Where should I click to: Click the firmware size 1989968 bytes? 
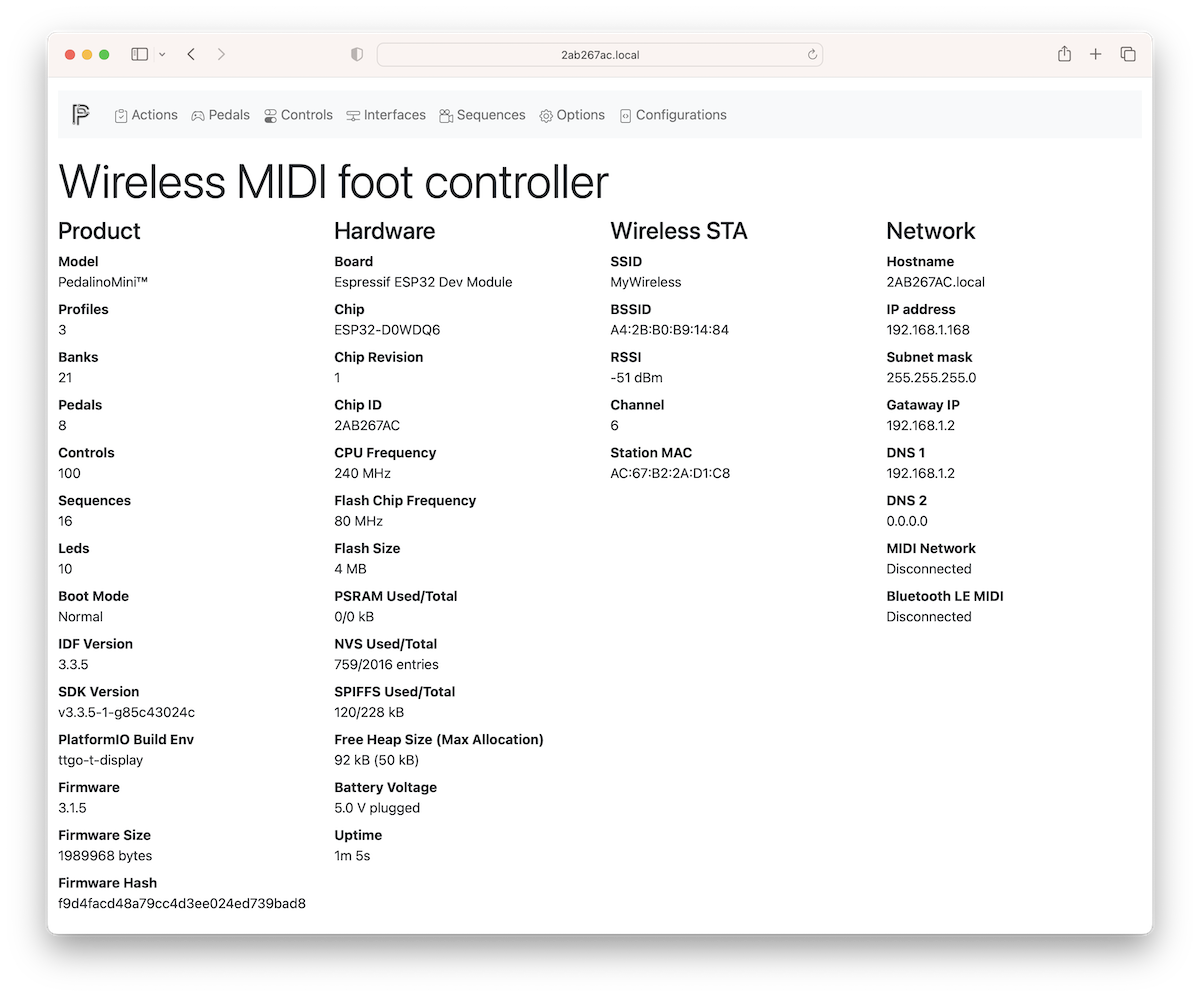point(105,856)
